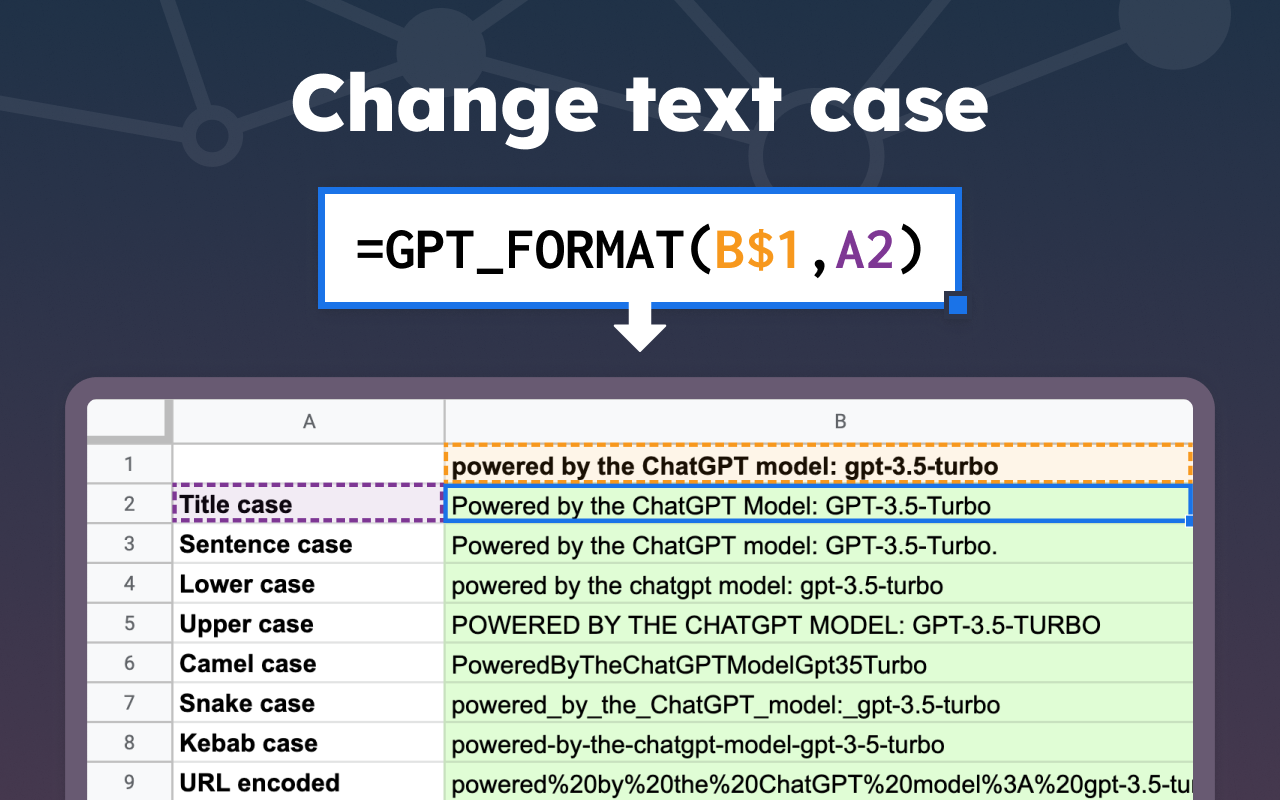
Task: Select the Camel case label cell
Action: point(307,663)
